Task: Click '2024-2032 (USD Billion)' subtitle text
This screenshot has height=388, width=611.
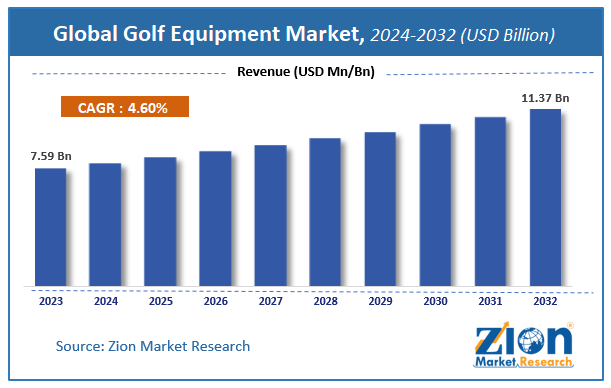Action: click(463, 35)
